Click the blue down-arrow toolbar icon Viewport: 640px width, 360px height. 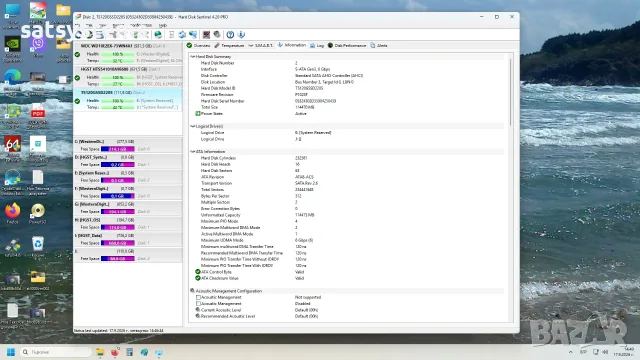click(241, 35)
